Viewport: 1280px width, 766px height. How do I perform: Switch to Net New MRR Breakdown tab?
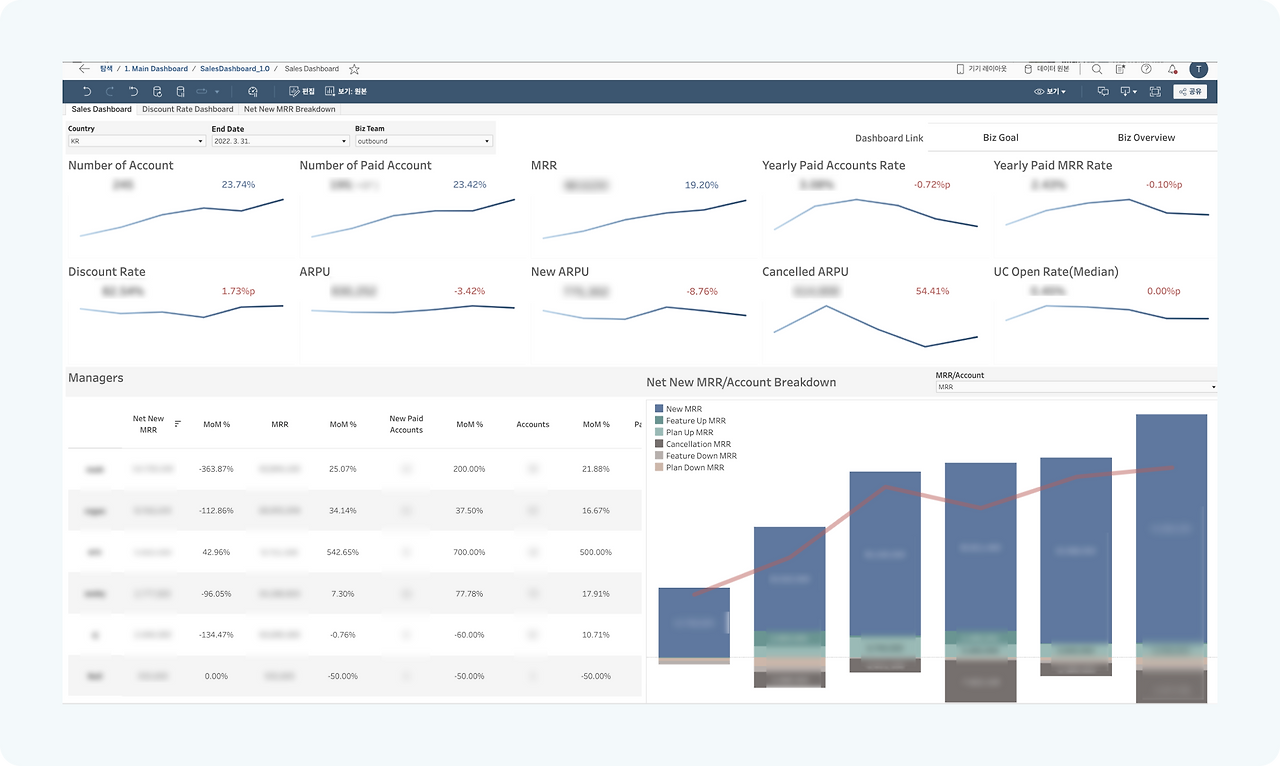pos(290,109)
